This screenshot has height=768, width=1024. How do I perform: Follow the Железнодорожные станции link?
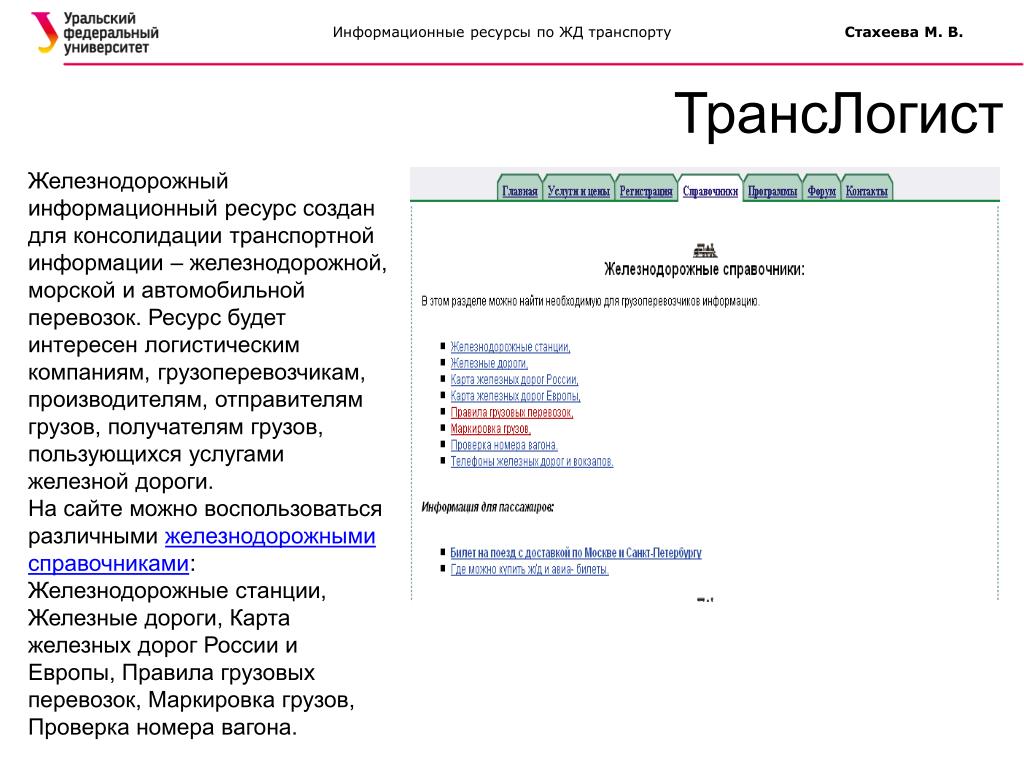coord(510,347)
